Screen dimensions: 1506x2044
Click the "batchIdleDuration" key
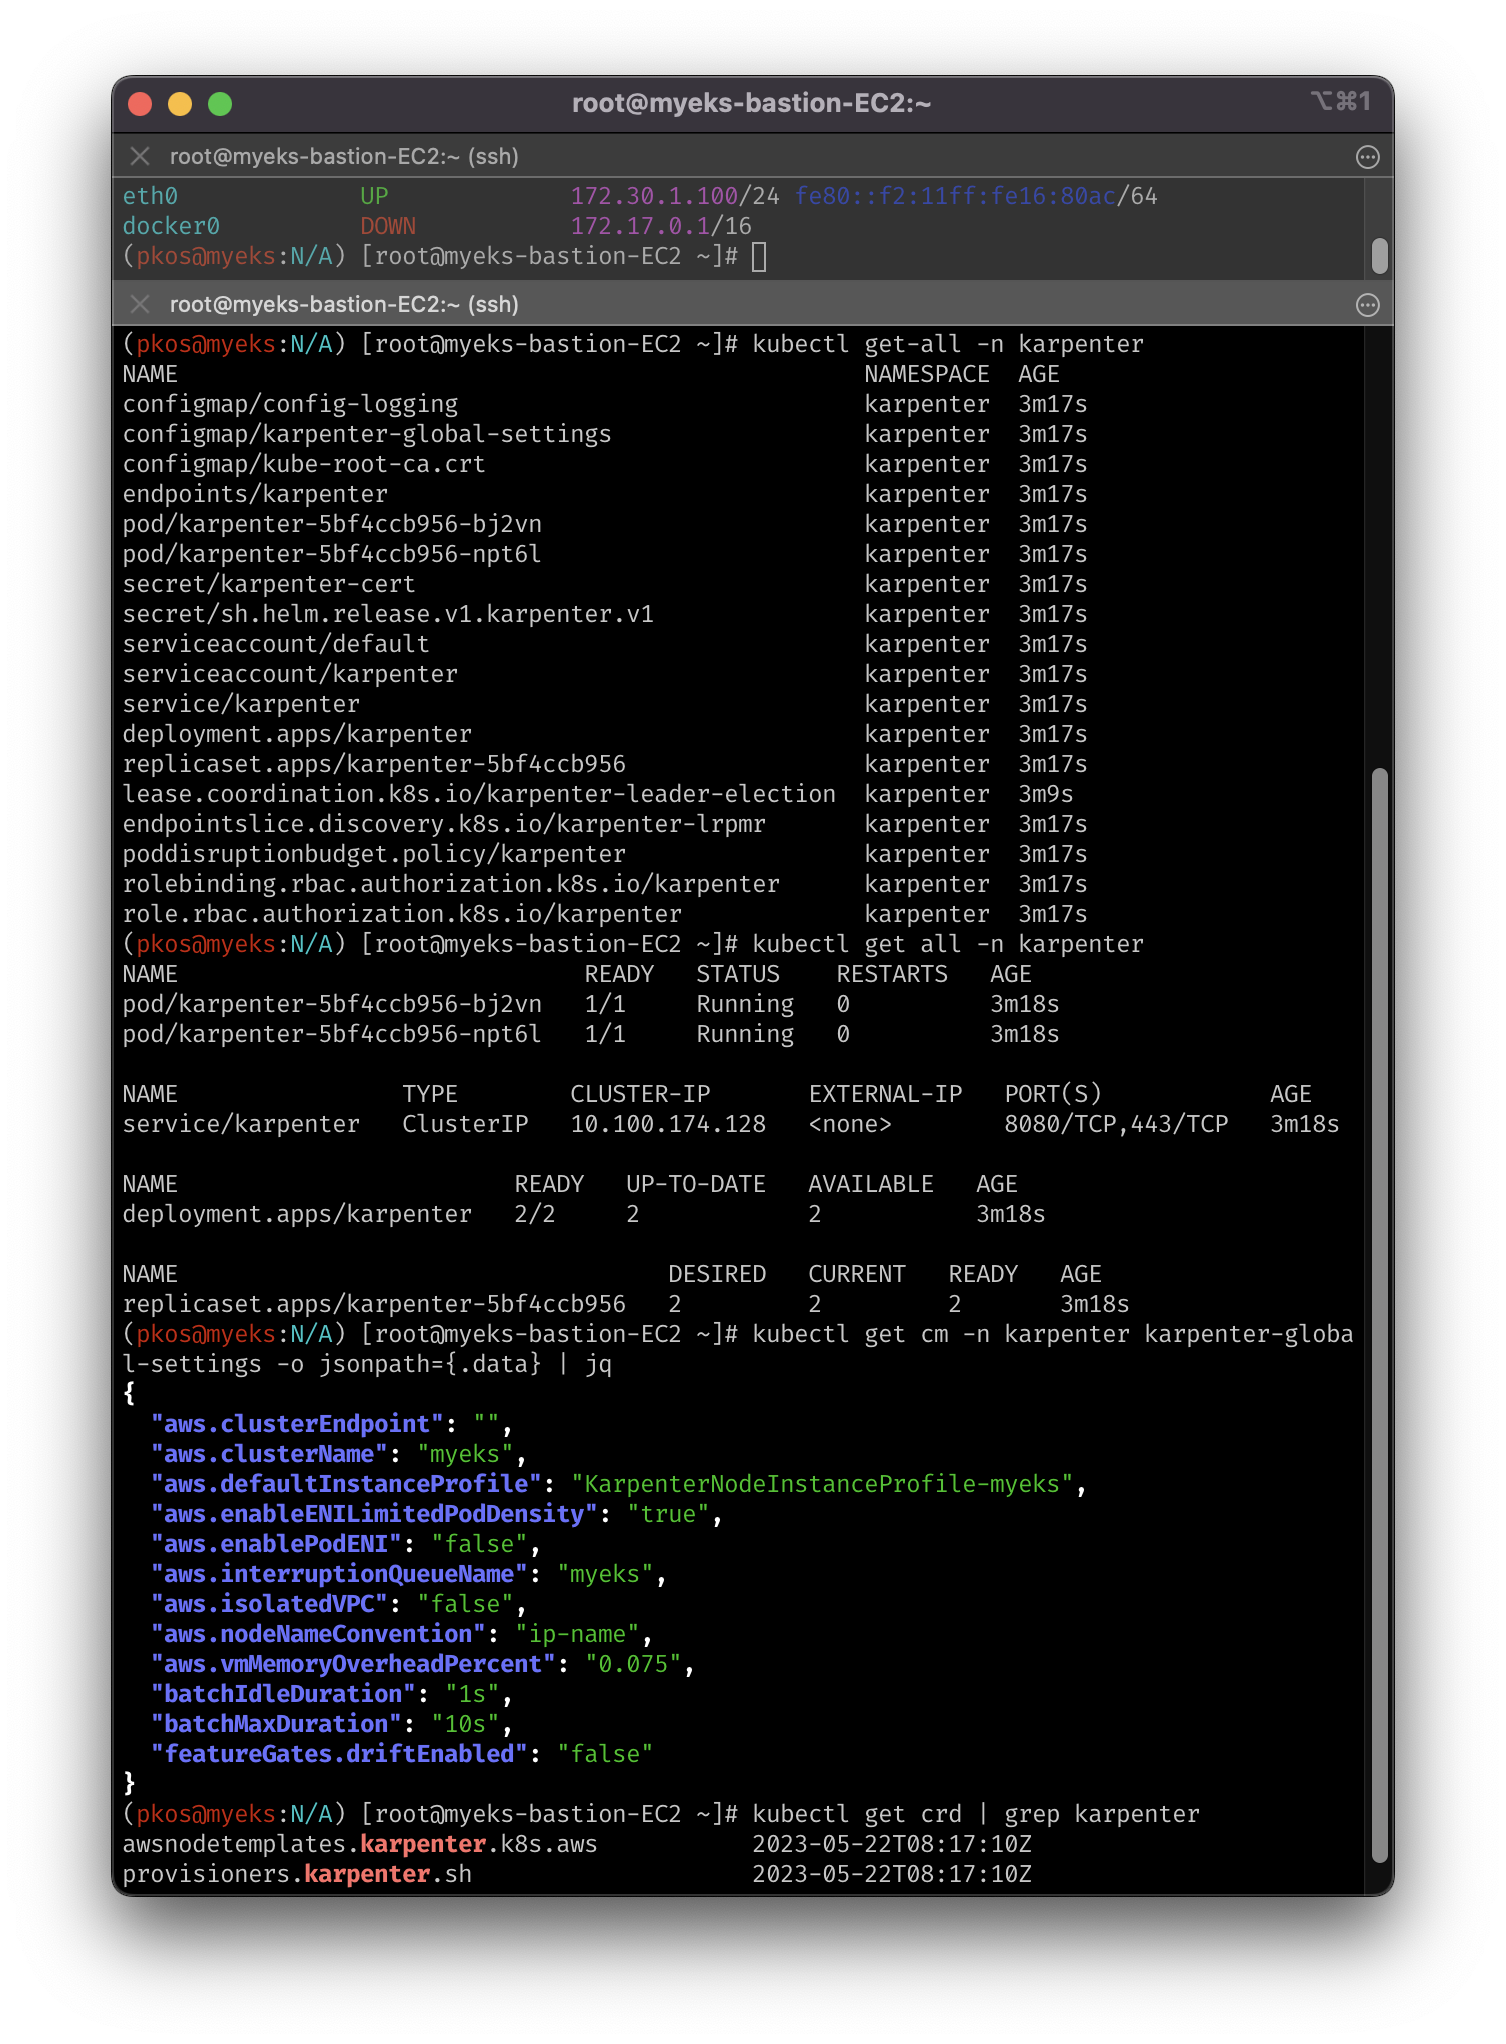coord(283,1694)
